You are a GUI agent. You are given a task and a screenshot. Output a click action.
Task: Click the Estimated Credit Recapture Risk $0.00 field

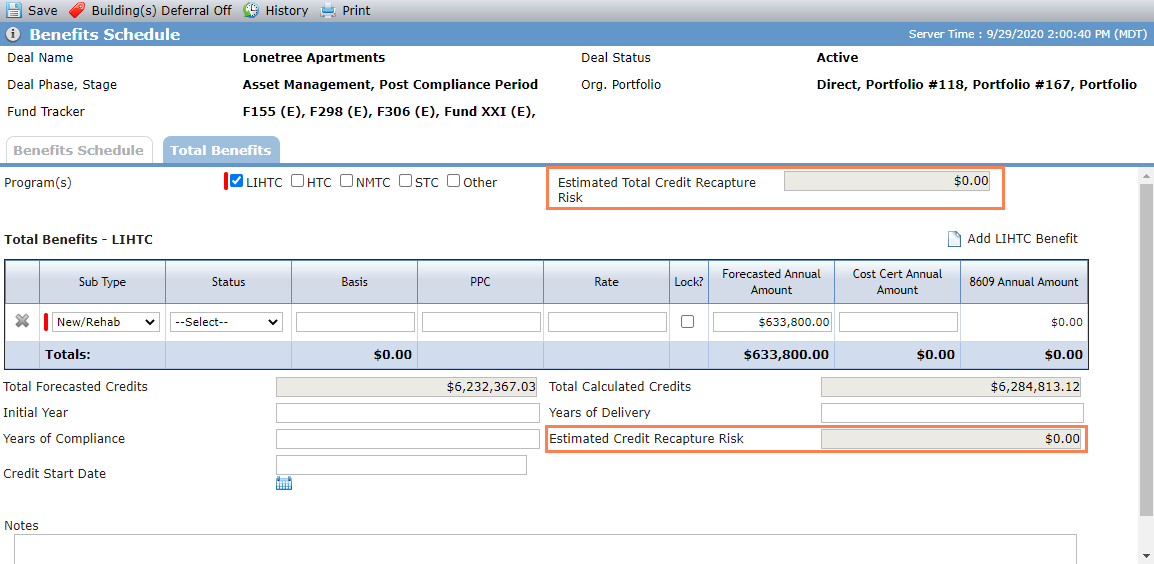pos(951,439)
